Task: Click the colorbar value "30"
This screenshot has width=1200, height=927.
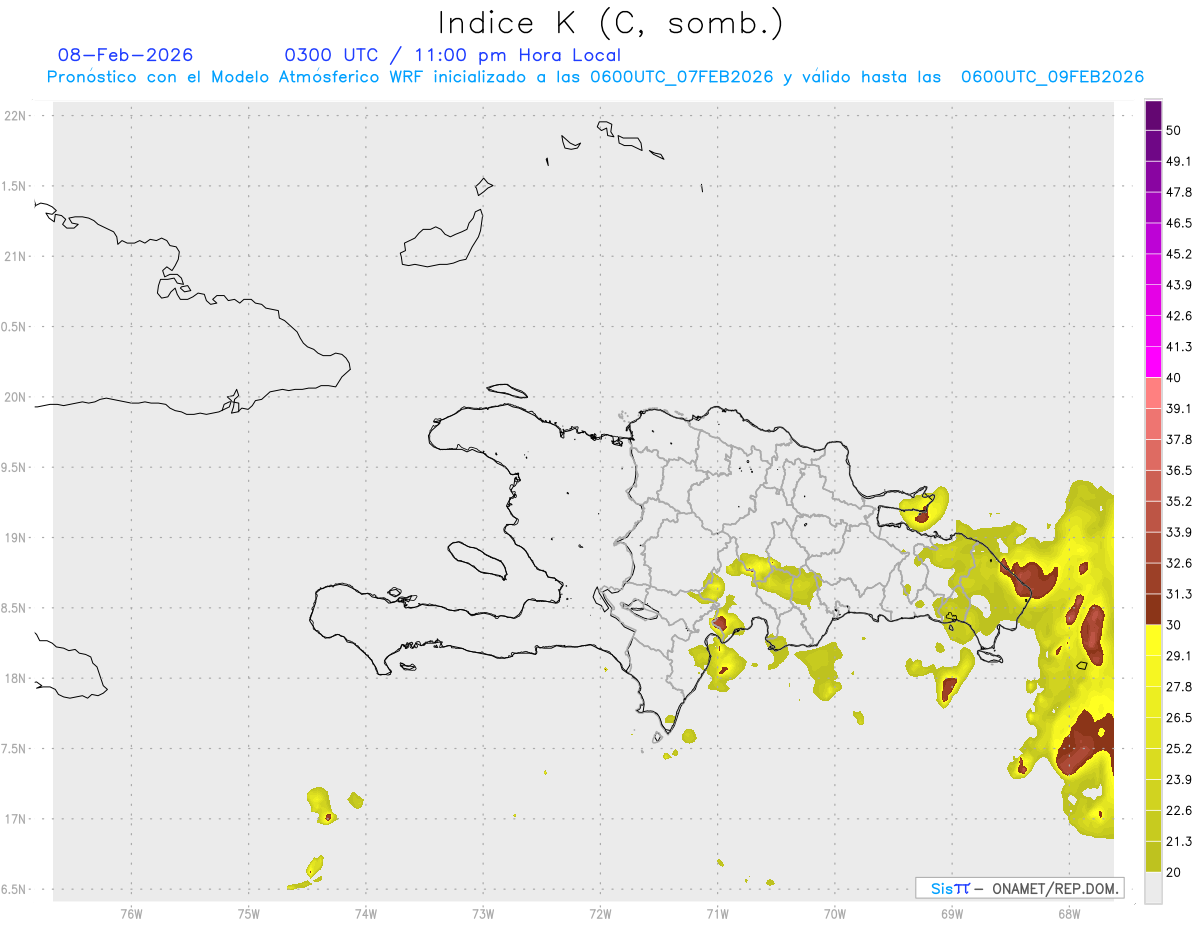Action: [x=1174, y=625]
